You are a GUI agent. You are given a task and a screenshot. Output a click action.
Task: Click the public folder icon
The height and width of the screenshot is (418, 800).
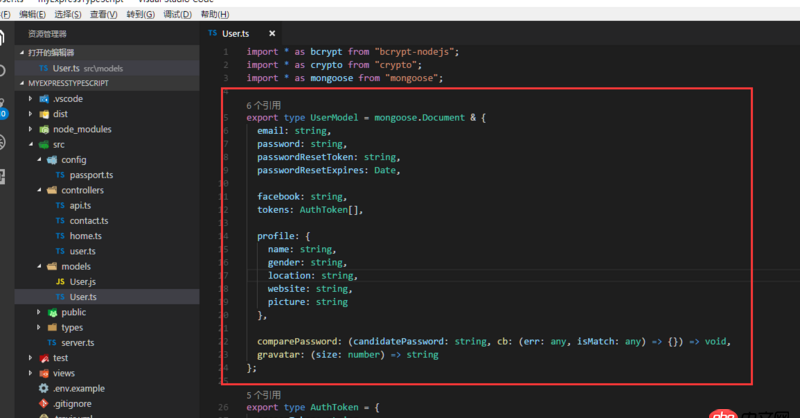52,312
